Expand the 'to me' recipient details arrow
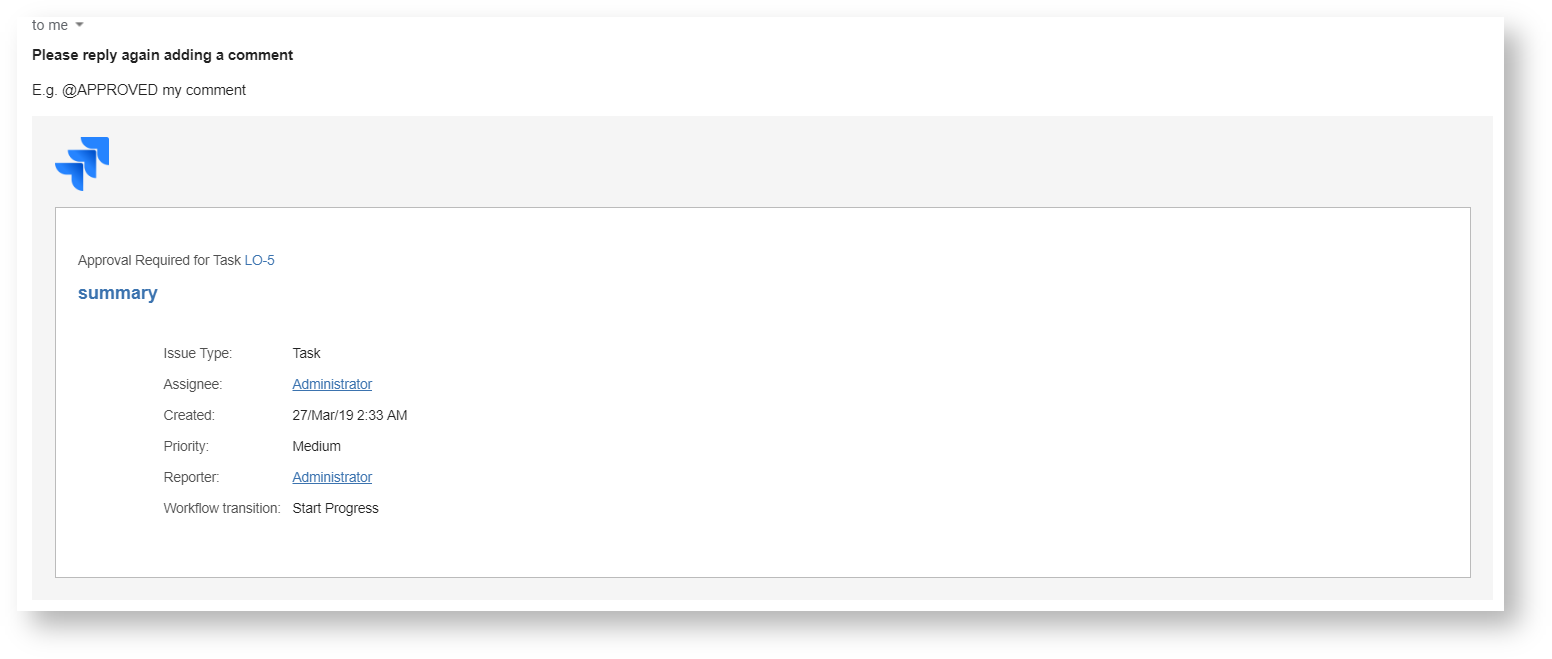The width and height of the screenshot is (1552, 659). click(x=80, y=25)
